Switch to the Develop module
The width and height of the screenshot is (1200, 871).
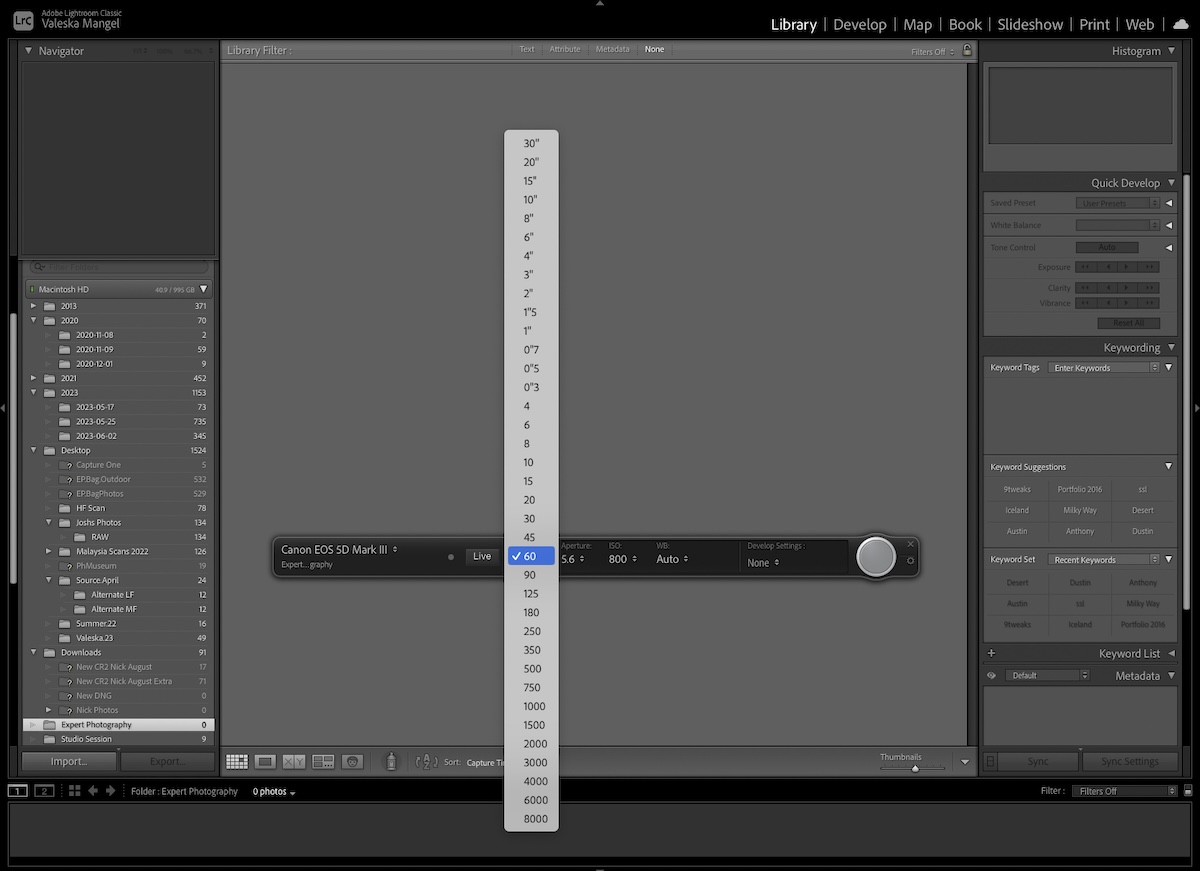pyautogui.click(x=859, y=24)
